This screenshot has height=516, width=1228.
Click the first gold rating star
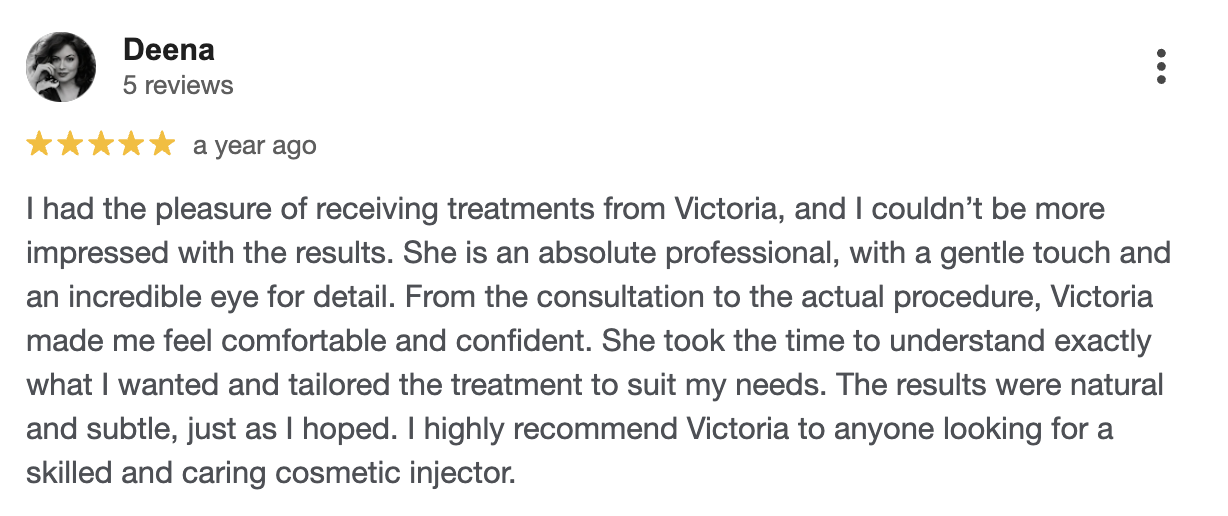(39, 145)
